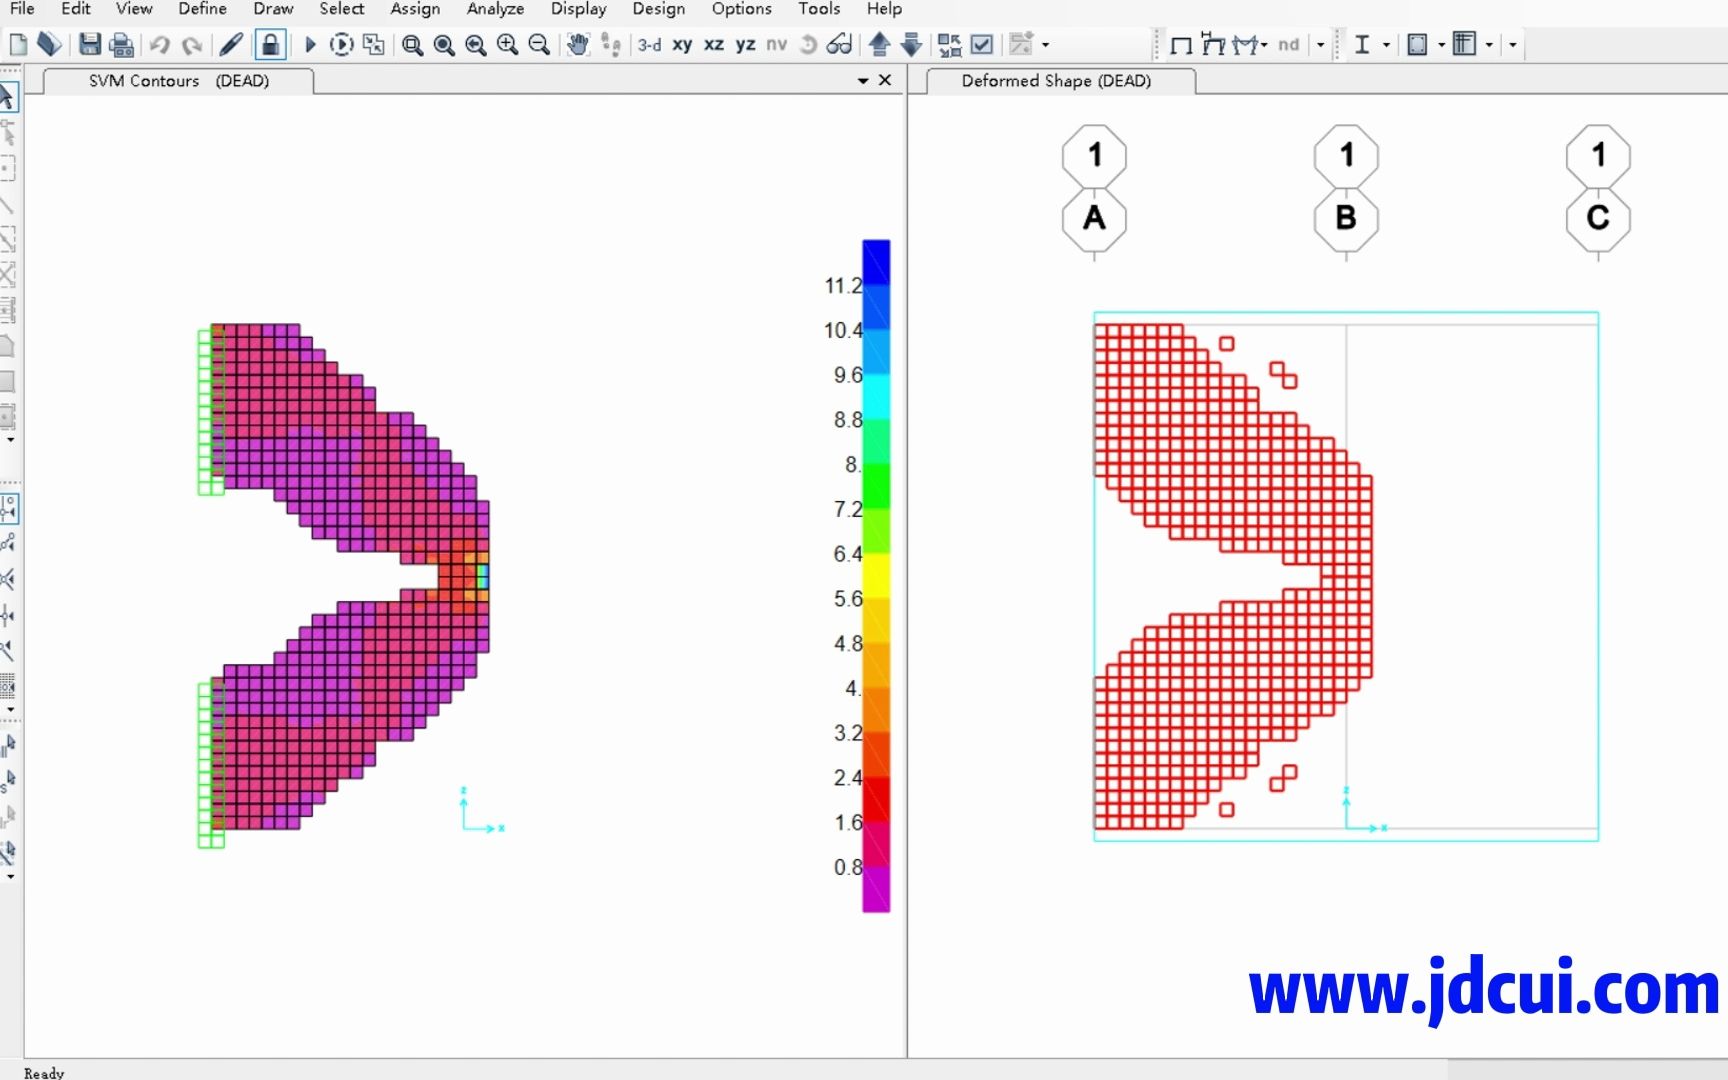Close the SVM Contours window
Viewport: 1728px width, 1080px height.
pos(885,80)
